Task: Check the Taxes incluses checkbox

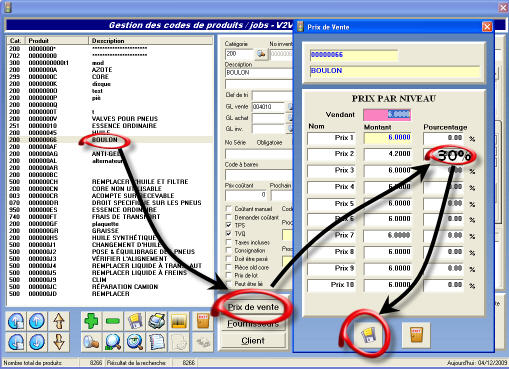Action: 229,242
